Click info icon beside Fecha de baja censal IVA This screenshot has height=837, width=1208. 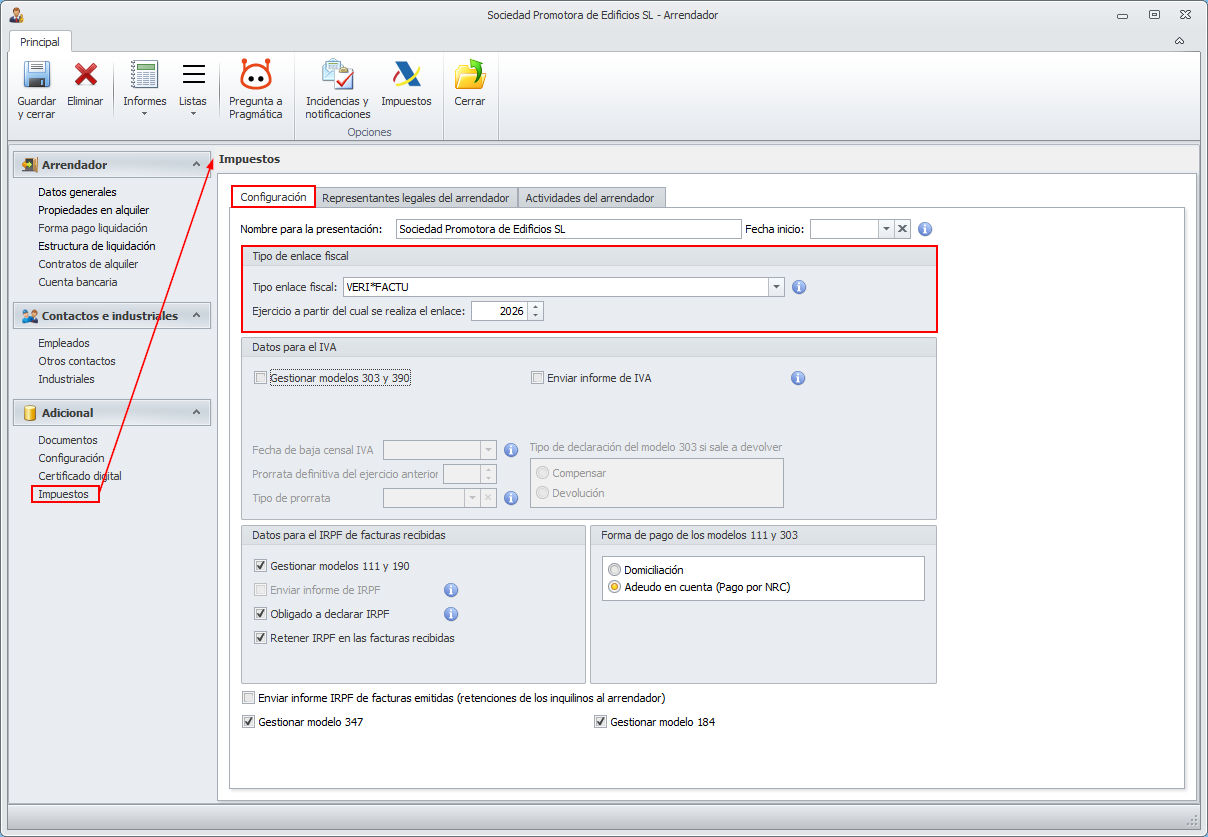(x=511, y=450)
